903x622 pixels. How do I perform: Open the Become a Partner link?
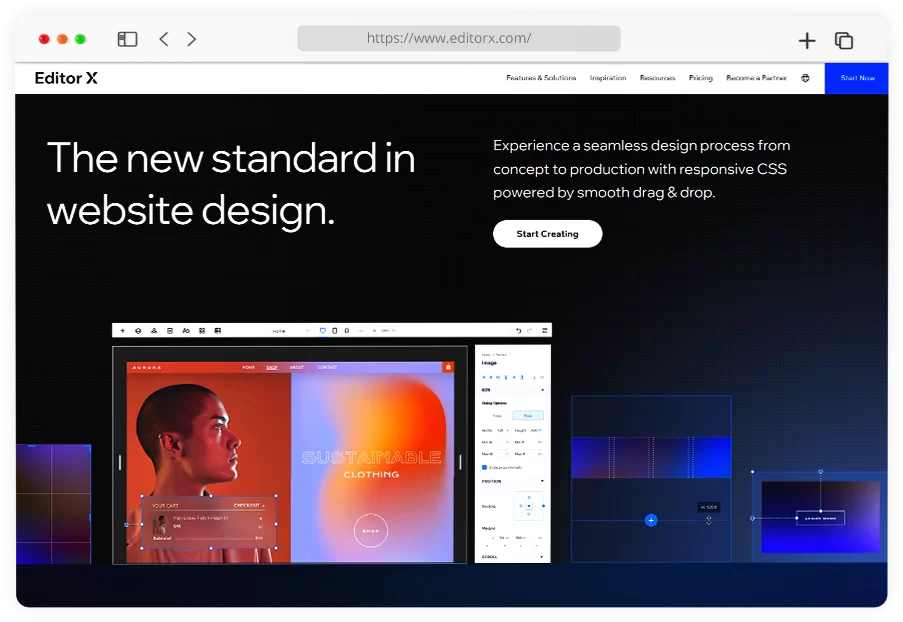[756, 78]
